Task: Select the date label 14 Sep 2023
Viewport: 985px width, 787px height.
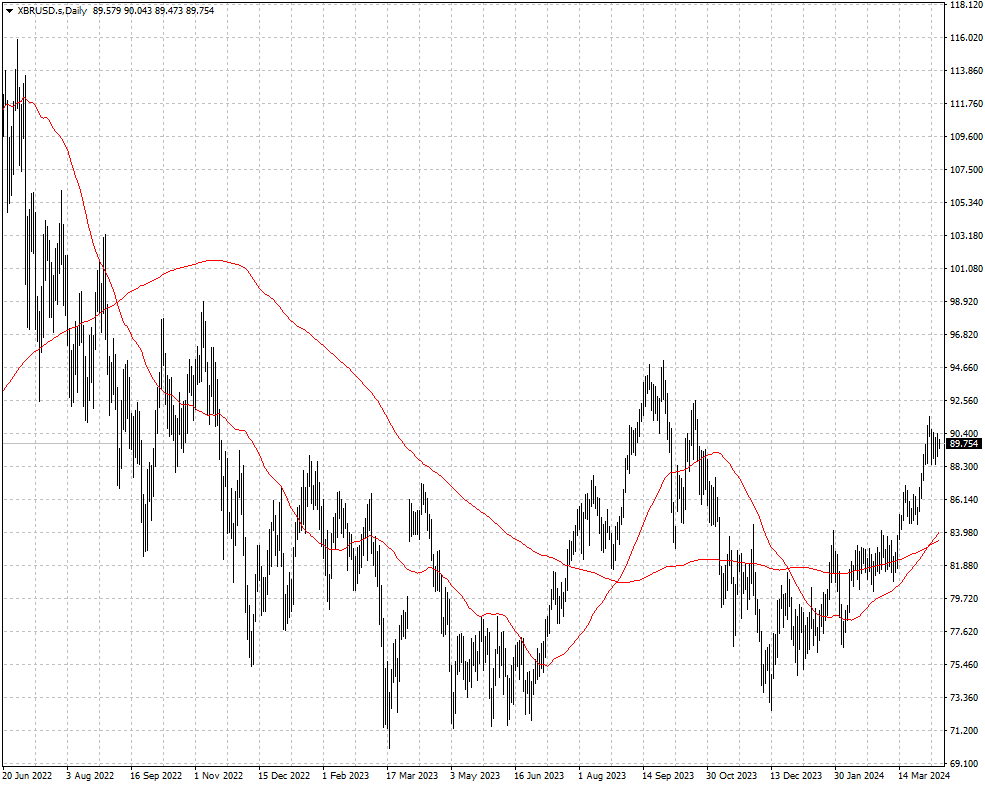Action: click(668, 775)
